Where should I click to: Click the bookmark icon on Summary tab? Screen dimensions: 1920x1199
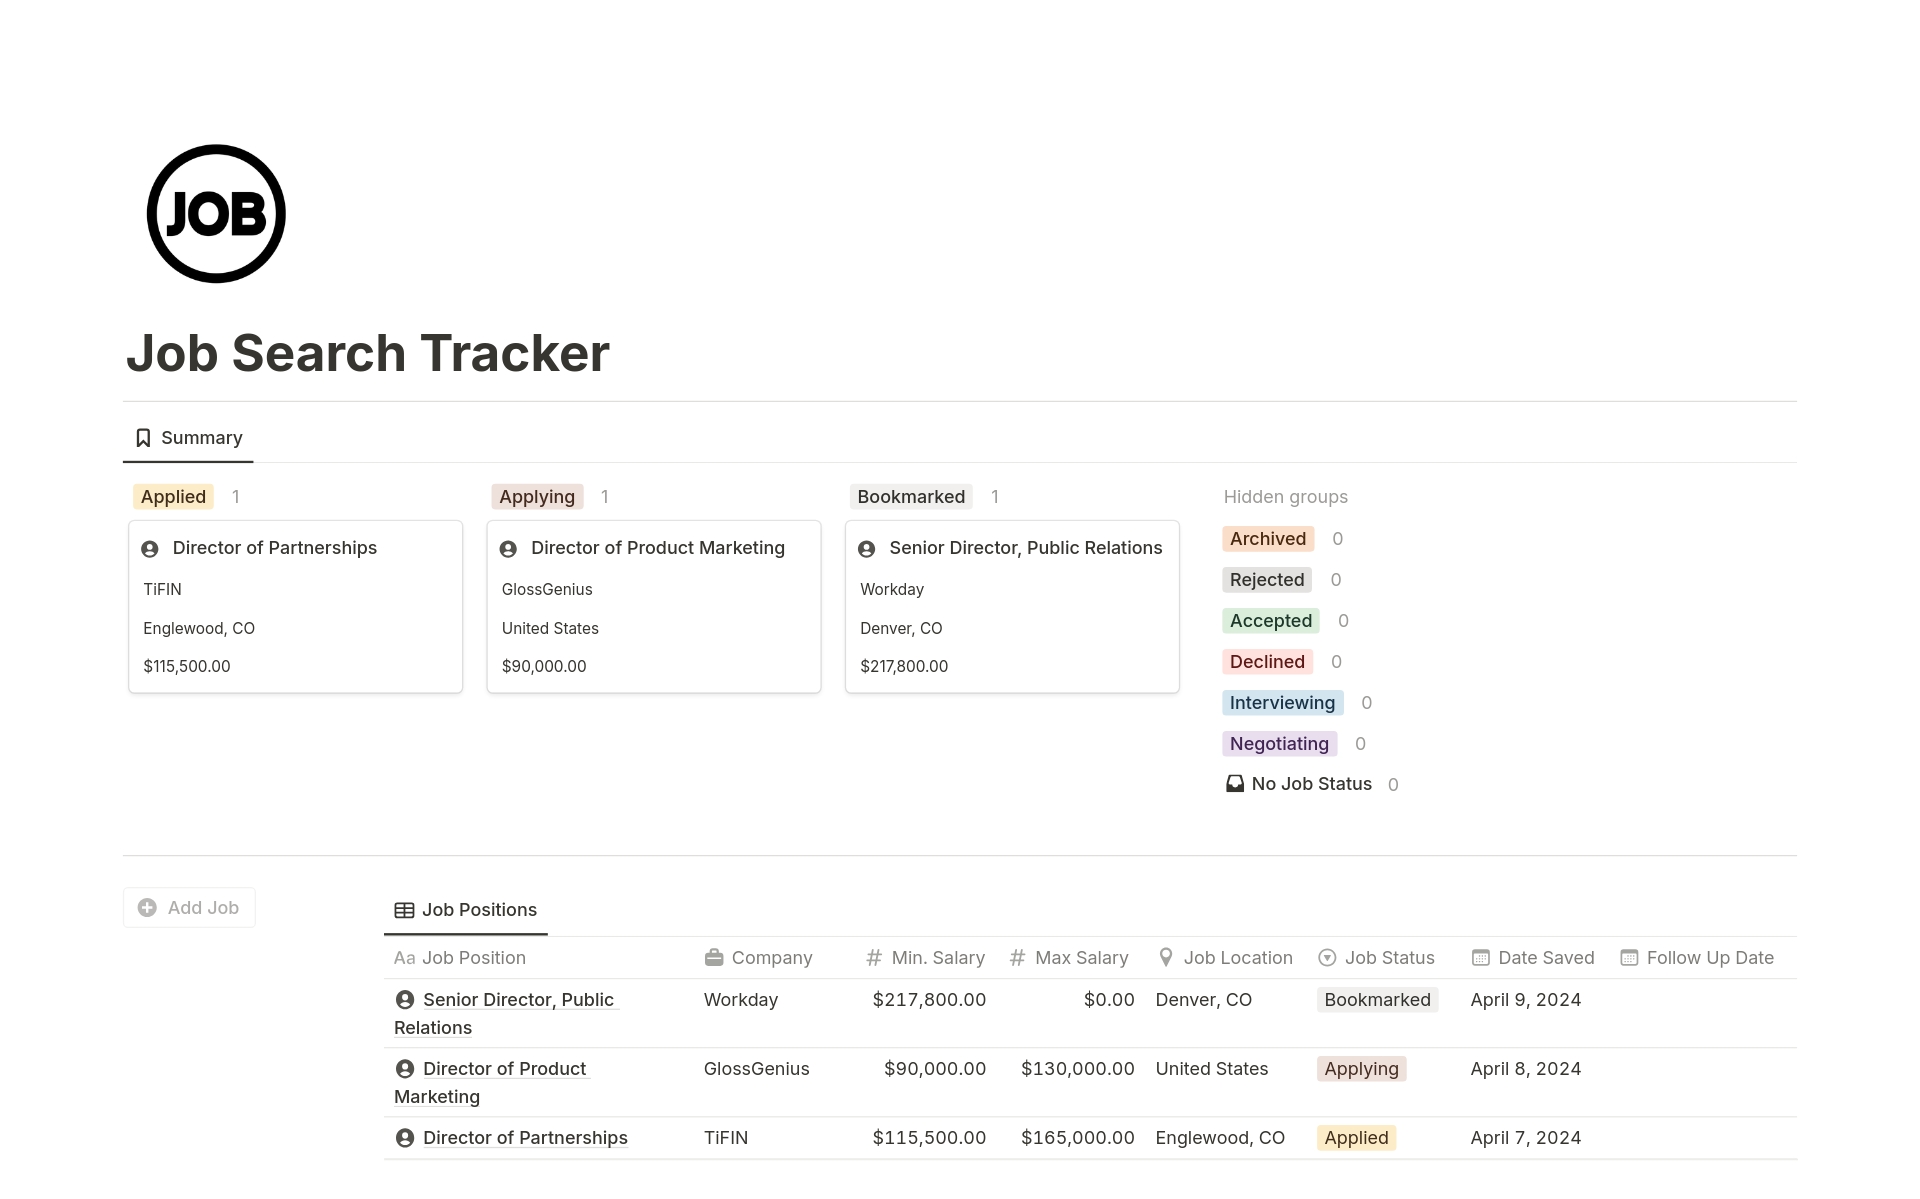(x=143, y=438)
